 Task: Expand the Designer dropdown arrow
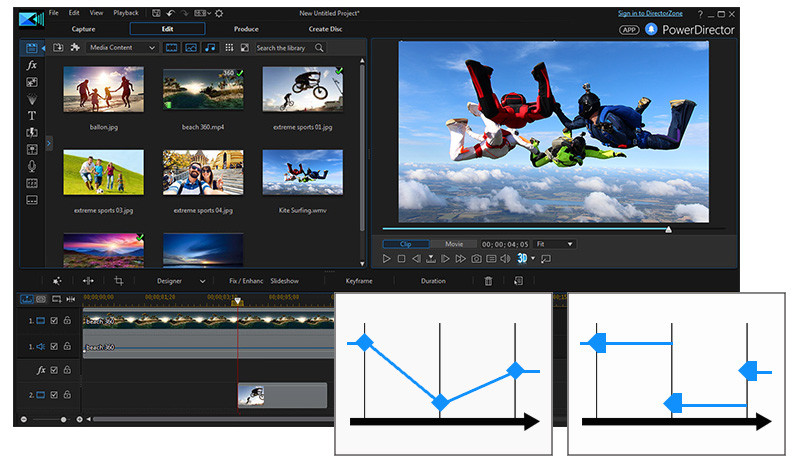203,281
